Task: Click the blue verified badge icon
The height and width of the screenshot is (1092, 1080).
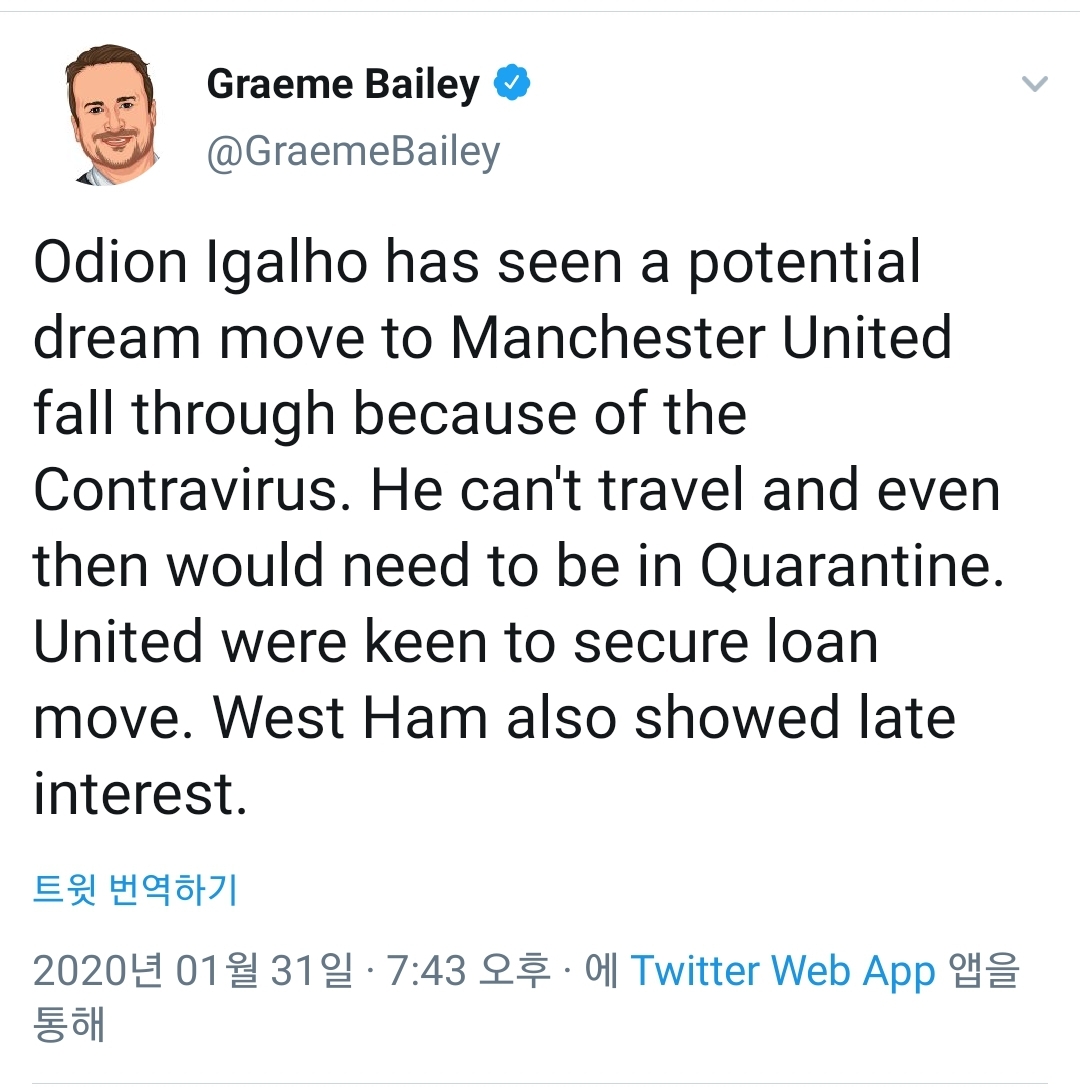Action: click(x=512, y=85)
